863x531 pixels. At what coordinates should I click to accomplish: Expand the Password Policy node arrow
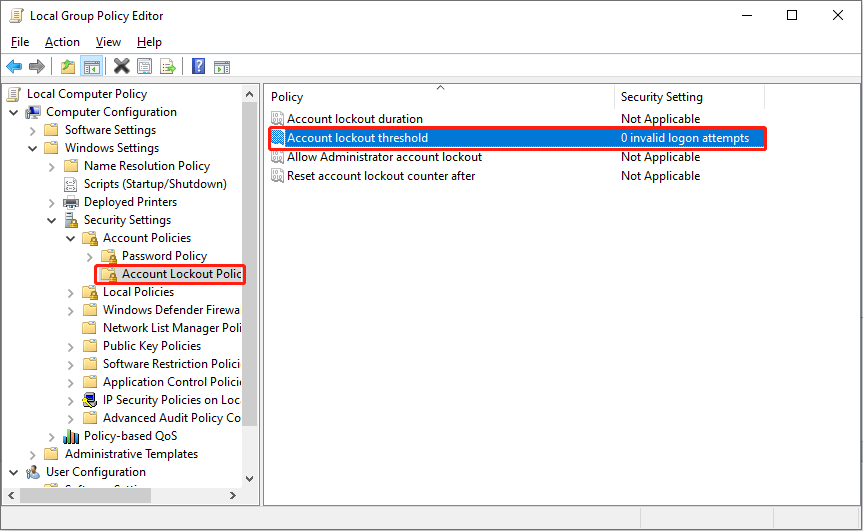point(89,256)
